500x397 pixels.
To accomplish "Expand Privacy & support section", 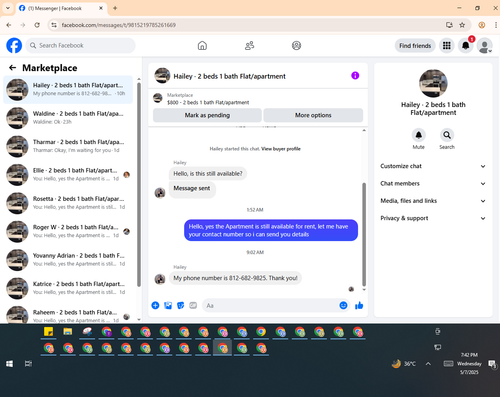I will coord(433,218).
